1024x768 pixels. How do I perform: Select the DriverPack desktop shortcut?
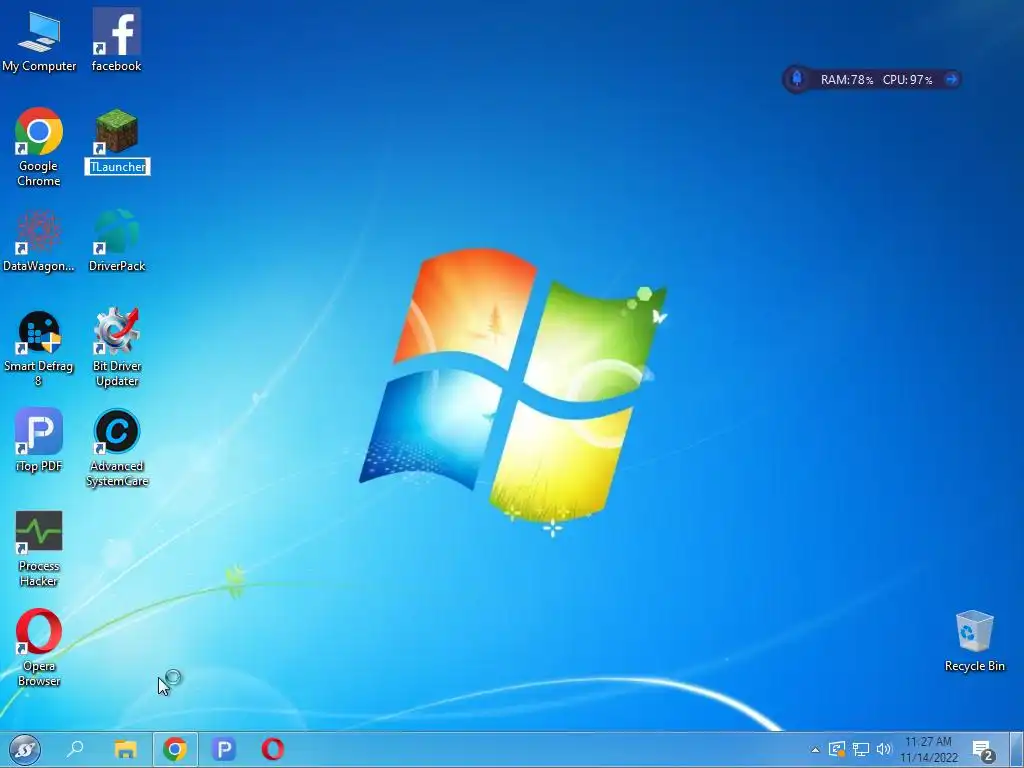point(117,240)
